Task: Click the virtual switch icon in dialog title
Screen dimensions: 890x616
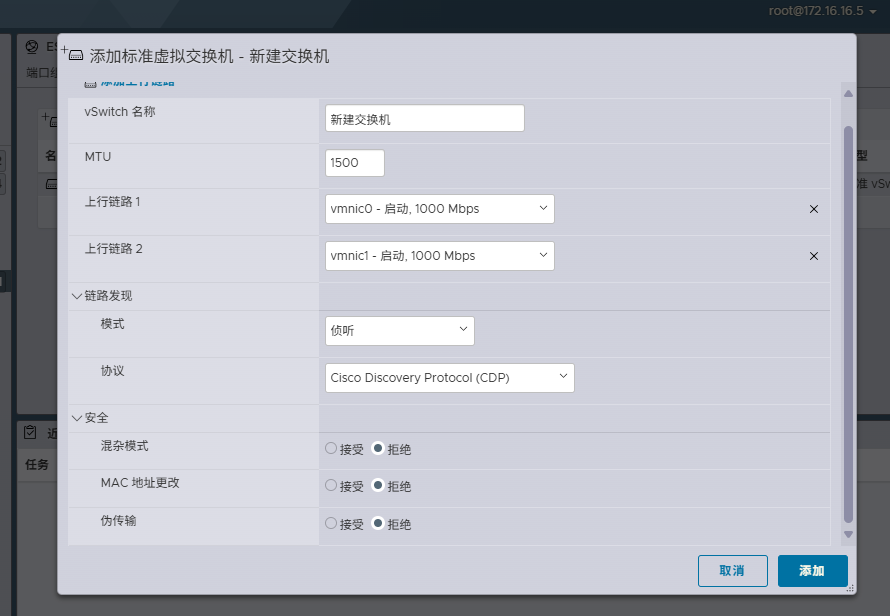Action: pyautogui.click(x=76, y=57)
